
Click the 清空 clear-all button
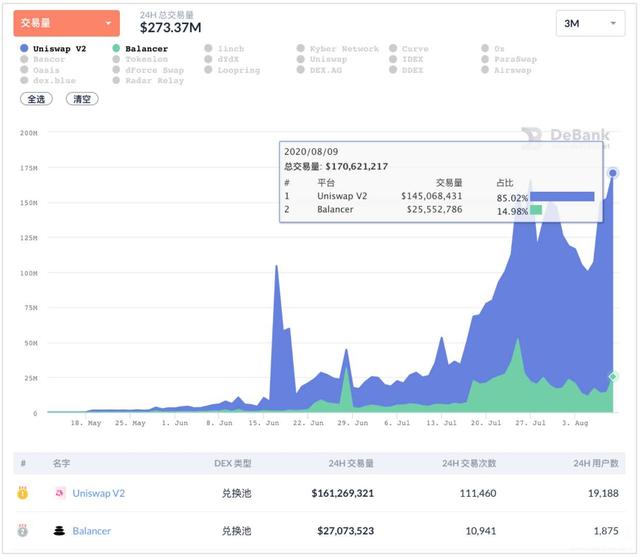pyautogui.click(x=82, y=99)
